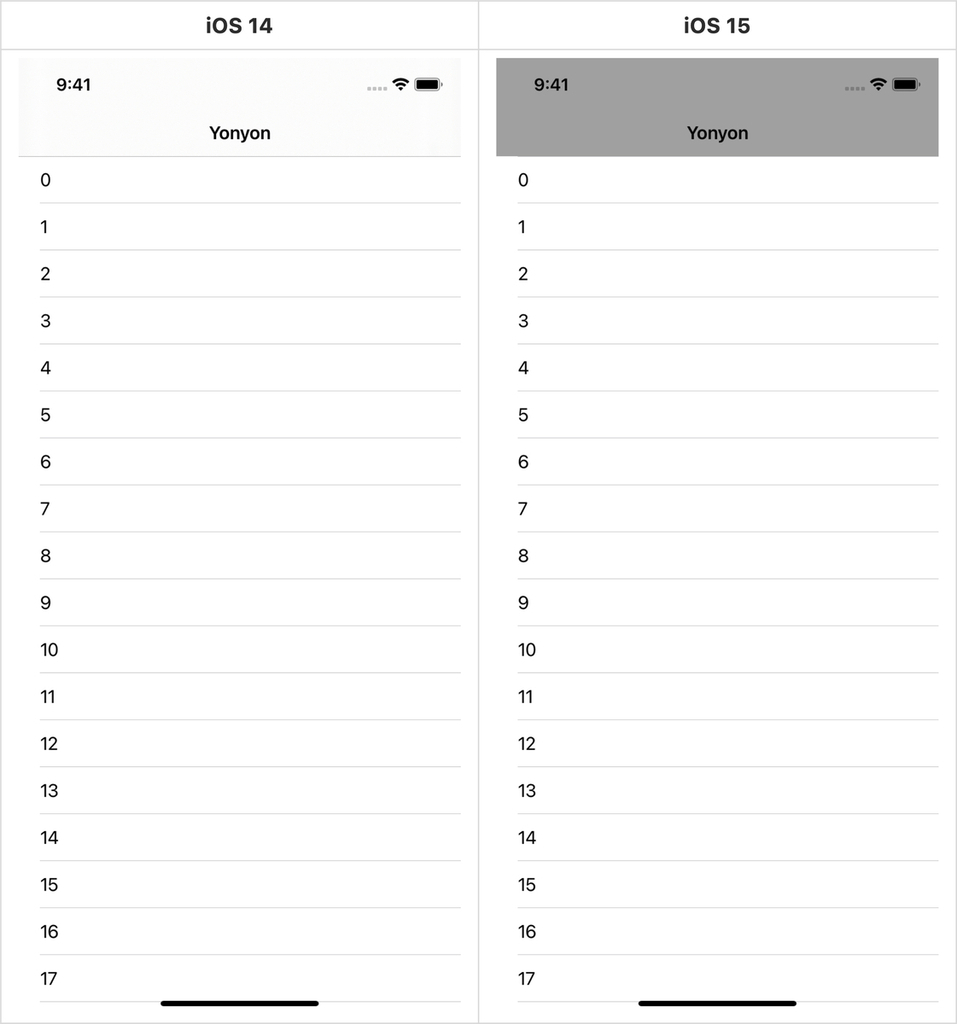
Task: Tap the Wi-Fi icon in iOS 14 status bar
Action: click(x=400, y=84)
